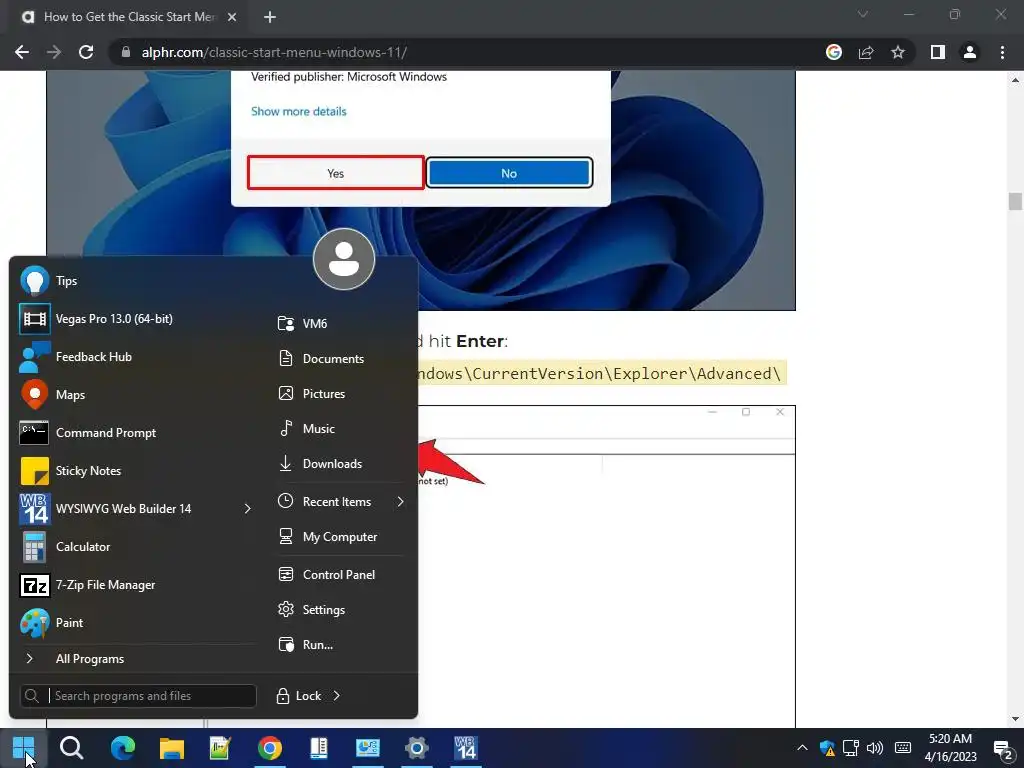Image resolution: width=1024 pixels, height=768 pixels.
Task: Open touch keyboard tray icon
Action: (x=903, y=748)
